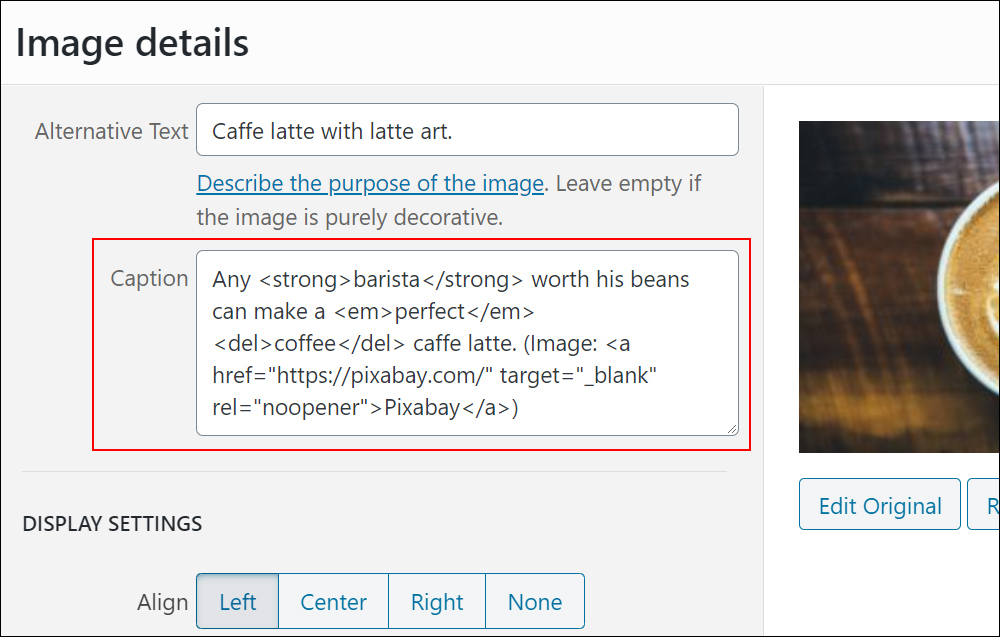The image size is (1000, 637).
Task: Select the Right alignment option
Action: pos(437,601)
